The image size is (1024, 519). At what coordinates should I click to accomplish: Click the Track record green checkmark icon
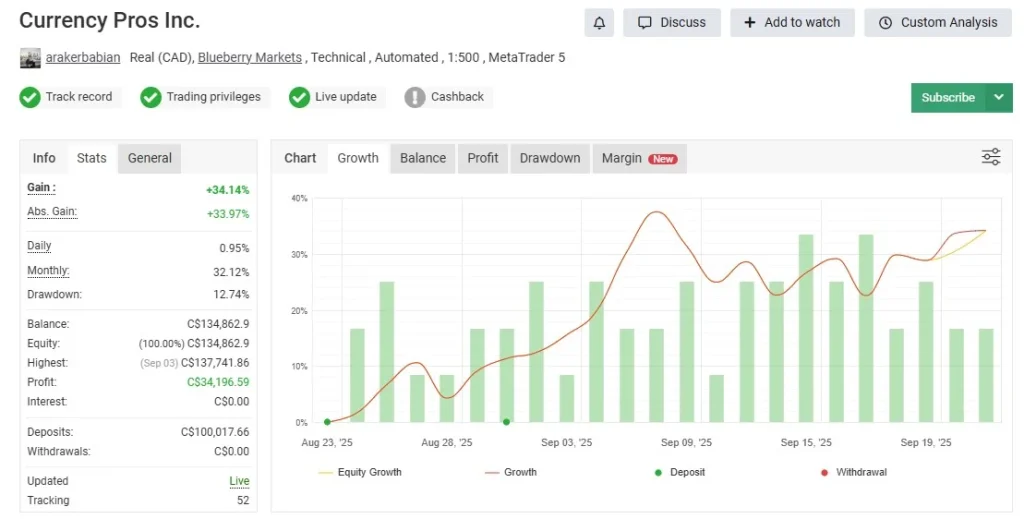coord(31,97)
